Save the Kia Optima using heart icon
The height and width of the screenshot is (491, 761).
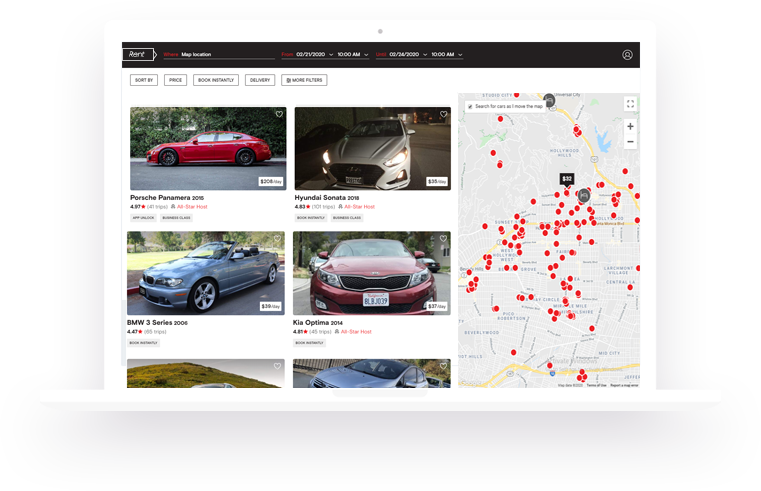click(443, 239)
